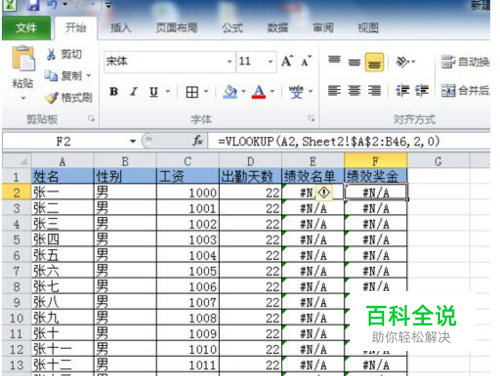500x376 pixels.
Task: Select cell containing 张五
Action: point(62,255)
